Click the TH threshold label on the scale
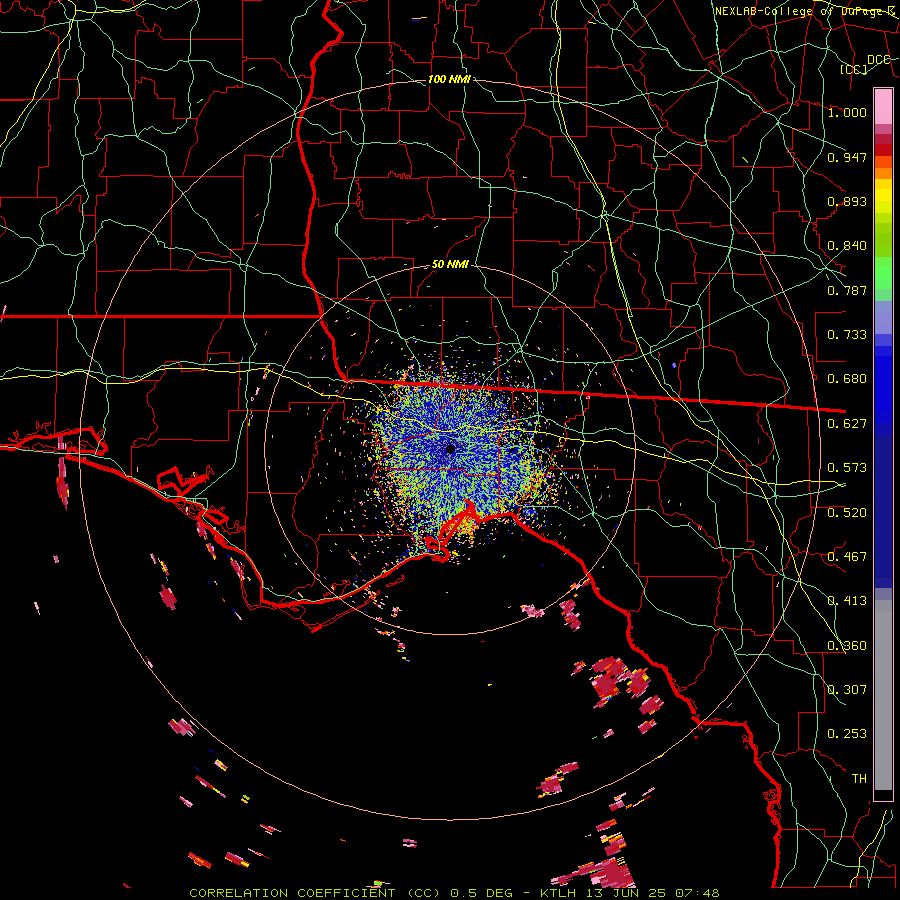900x900 pixels. [x=859, y=779]
